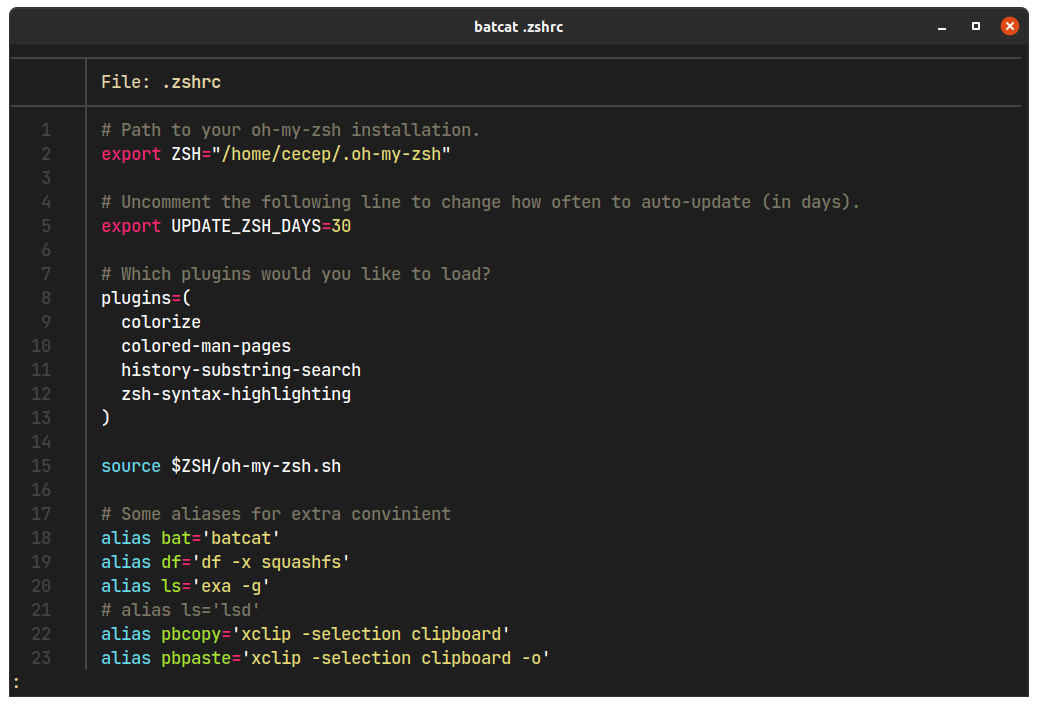Viewport: 1038px width, 706px height.
Task: Click the colorize plugin entry
Action: (161, 321)
